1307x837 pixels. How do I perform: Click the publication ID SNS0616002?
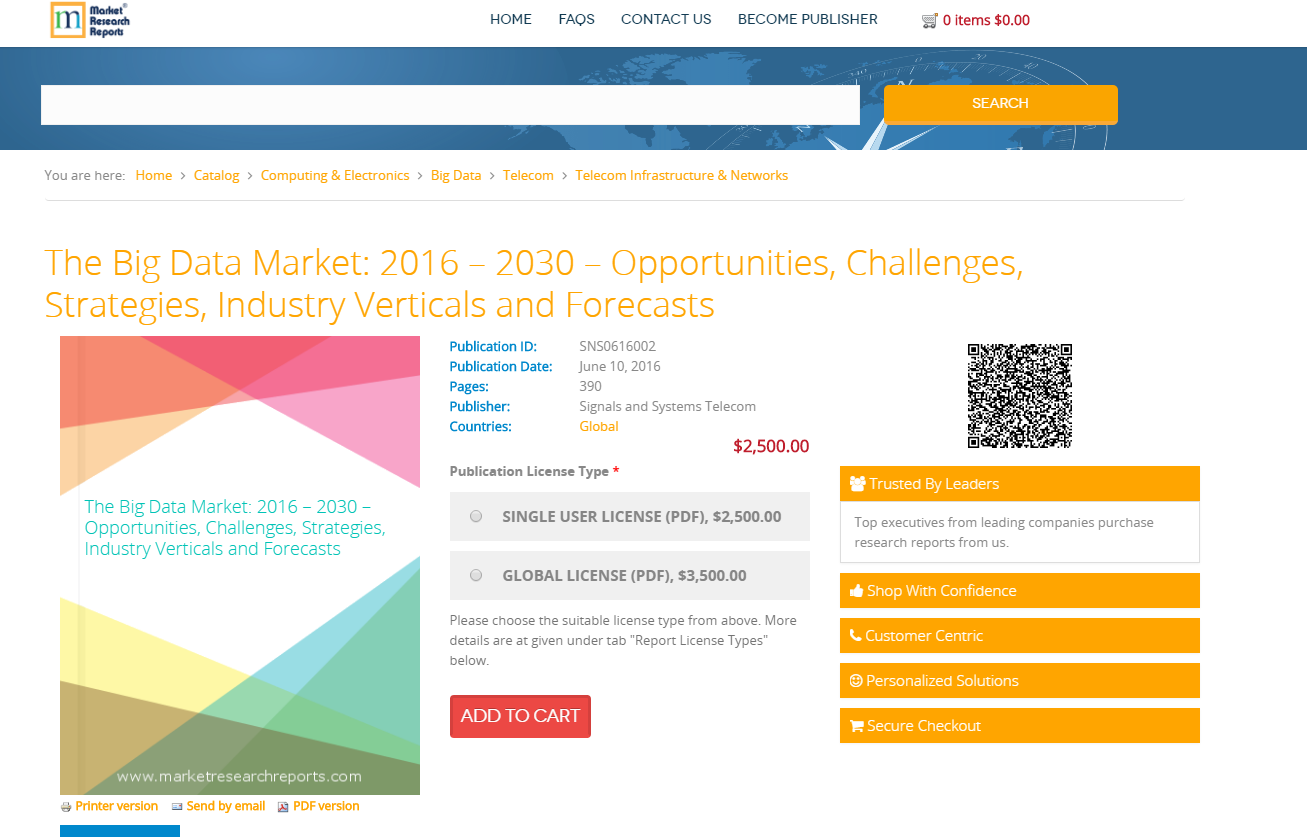pyautogui.click(x=617, y=346)
